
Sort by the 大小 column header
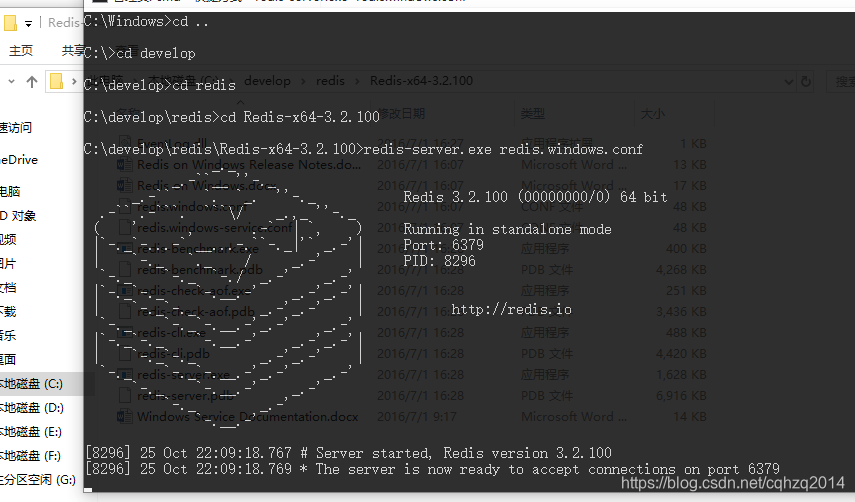click(653, 113)
